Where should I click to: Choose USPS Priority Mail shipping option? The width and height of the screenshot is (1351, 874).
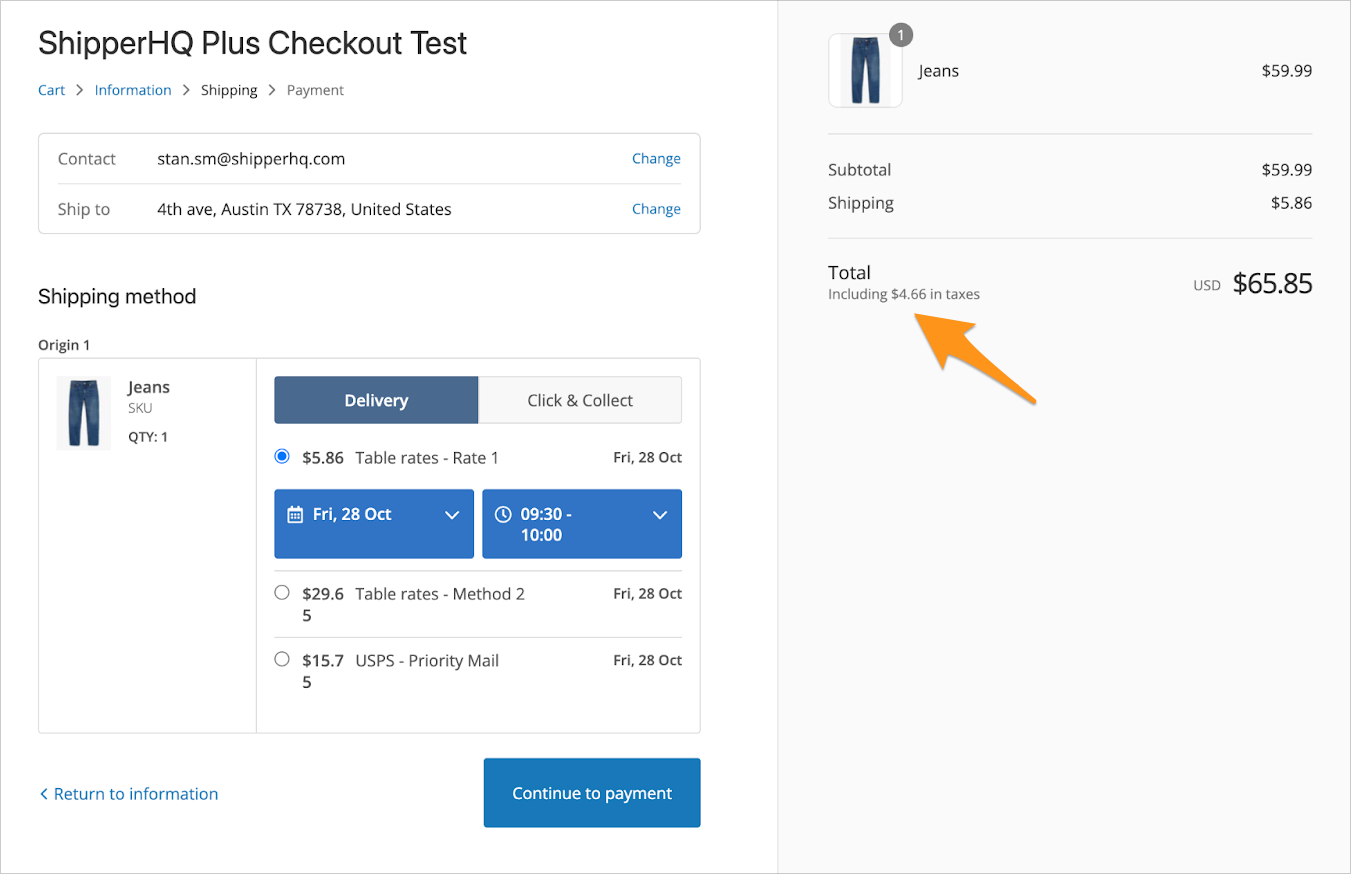pos(282,660)
